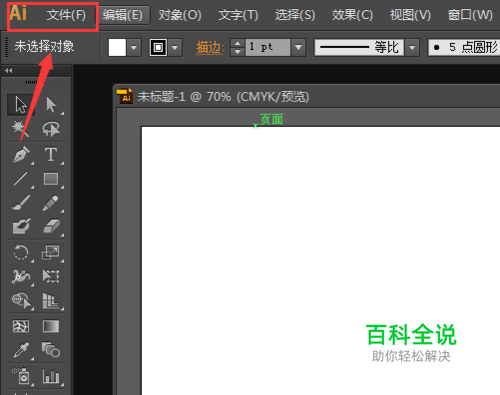Click the green 页面 smart guide label
The width and height of the screenshot is (500, 395).
point(272,119)
